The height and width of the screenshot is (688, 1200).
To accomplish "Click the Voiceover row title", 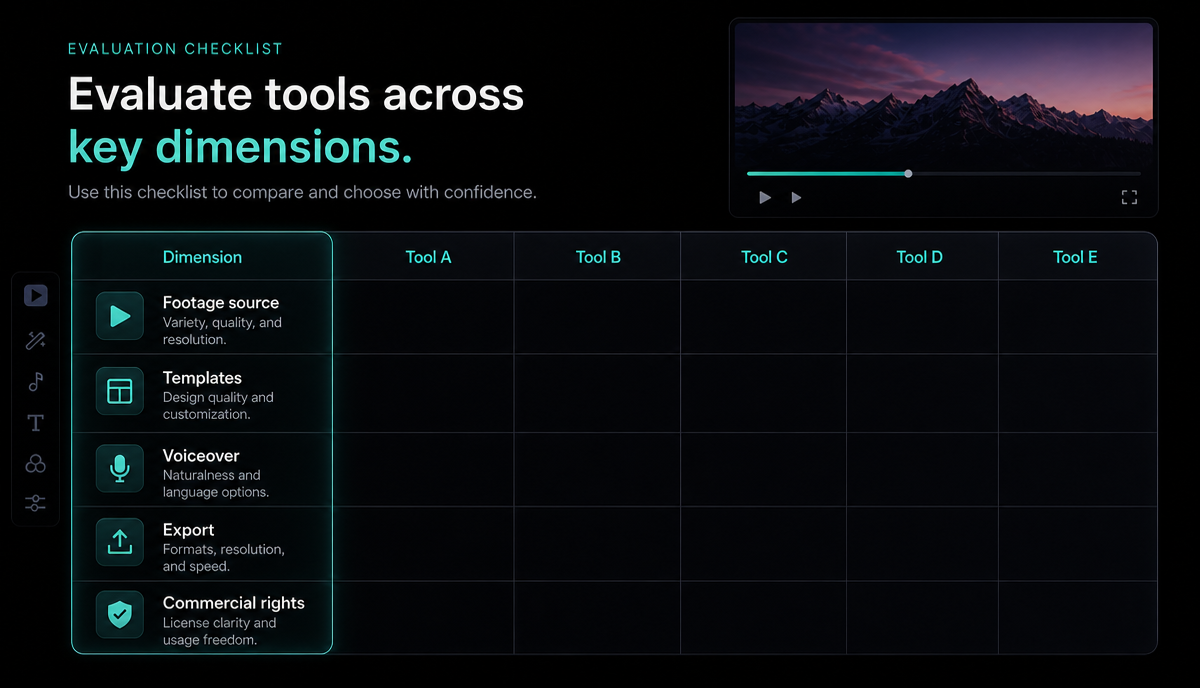I will click(x=201, y=455).
